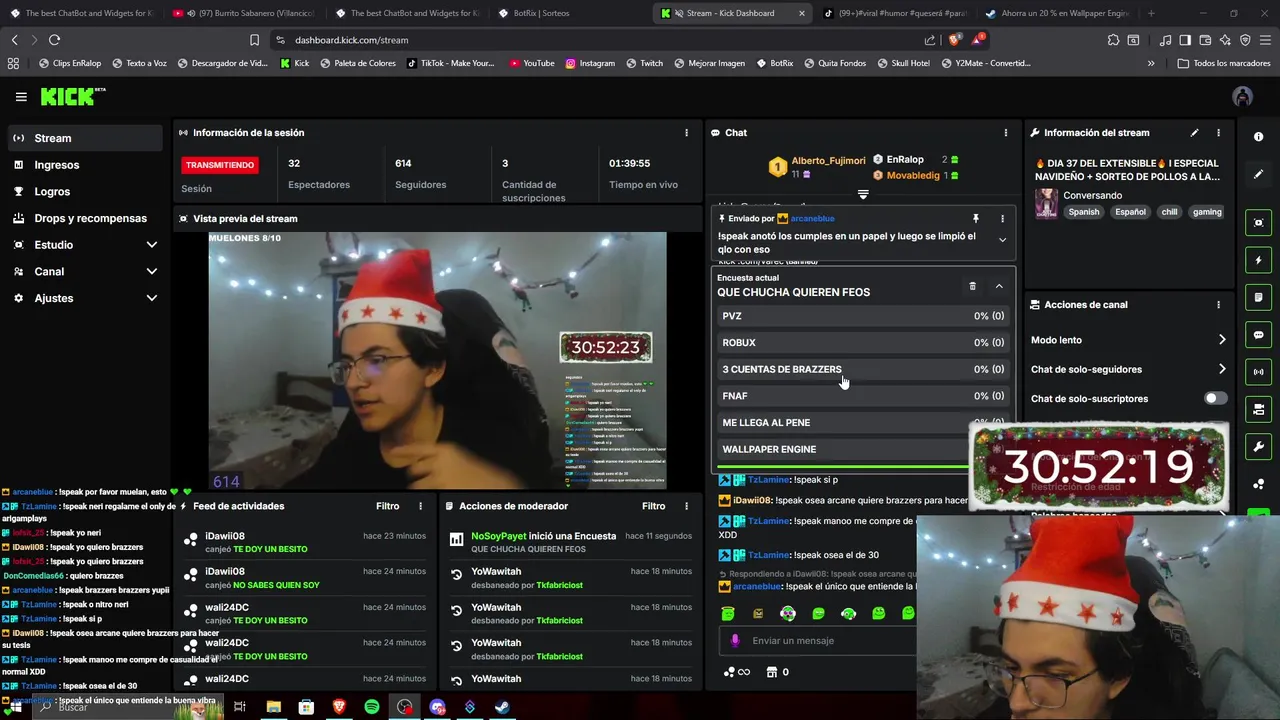Screen dimensions: 1280x720
Task: Click the right sidebar screen capture icon
Action: 1258,223
